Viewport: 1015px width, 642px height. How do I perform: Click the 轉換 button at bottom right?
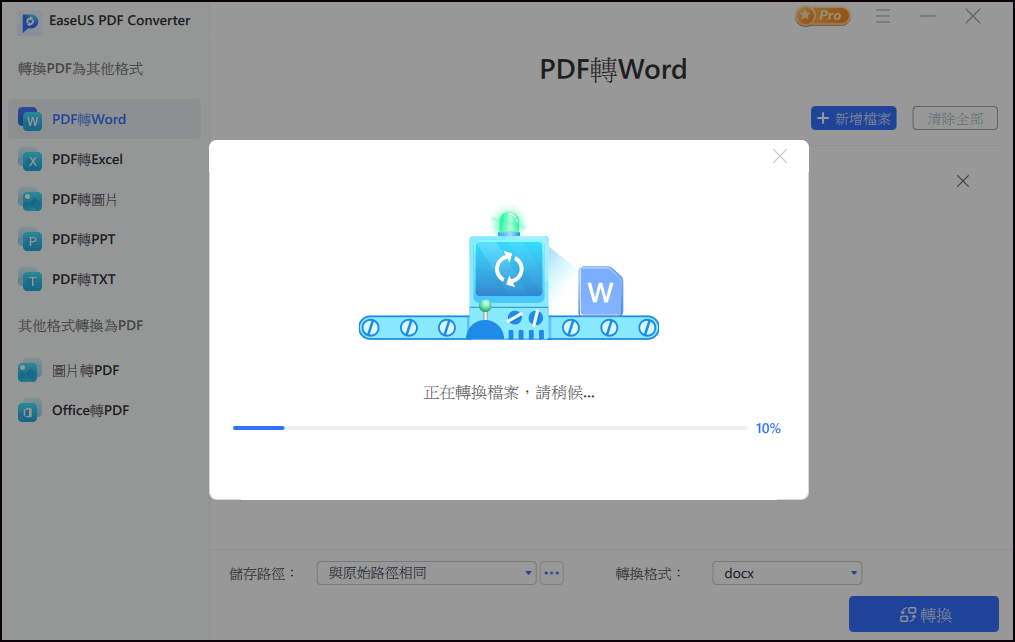(923, 613)
